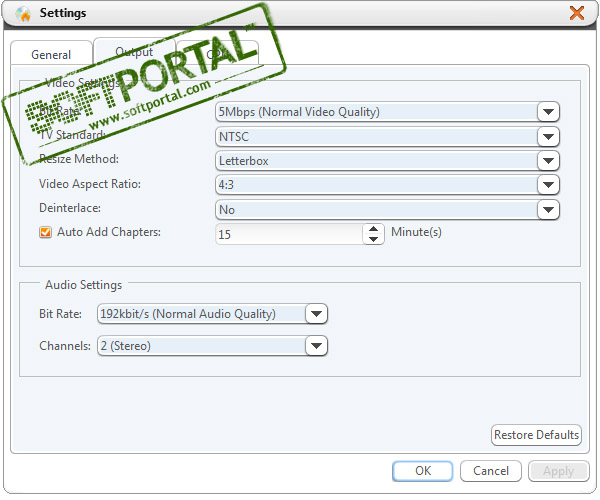The image size is (600, 500).
Task: Click the Minute(s) label
Action: [416, 232]
